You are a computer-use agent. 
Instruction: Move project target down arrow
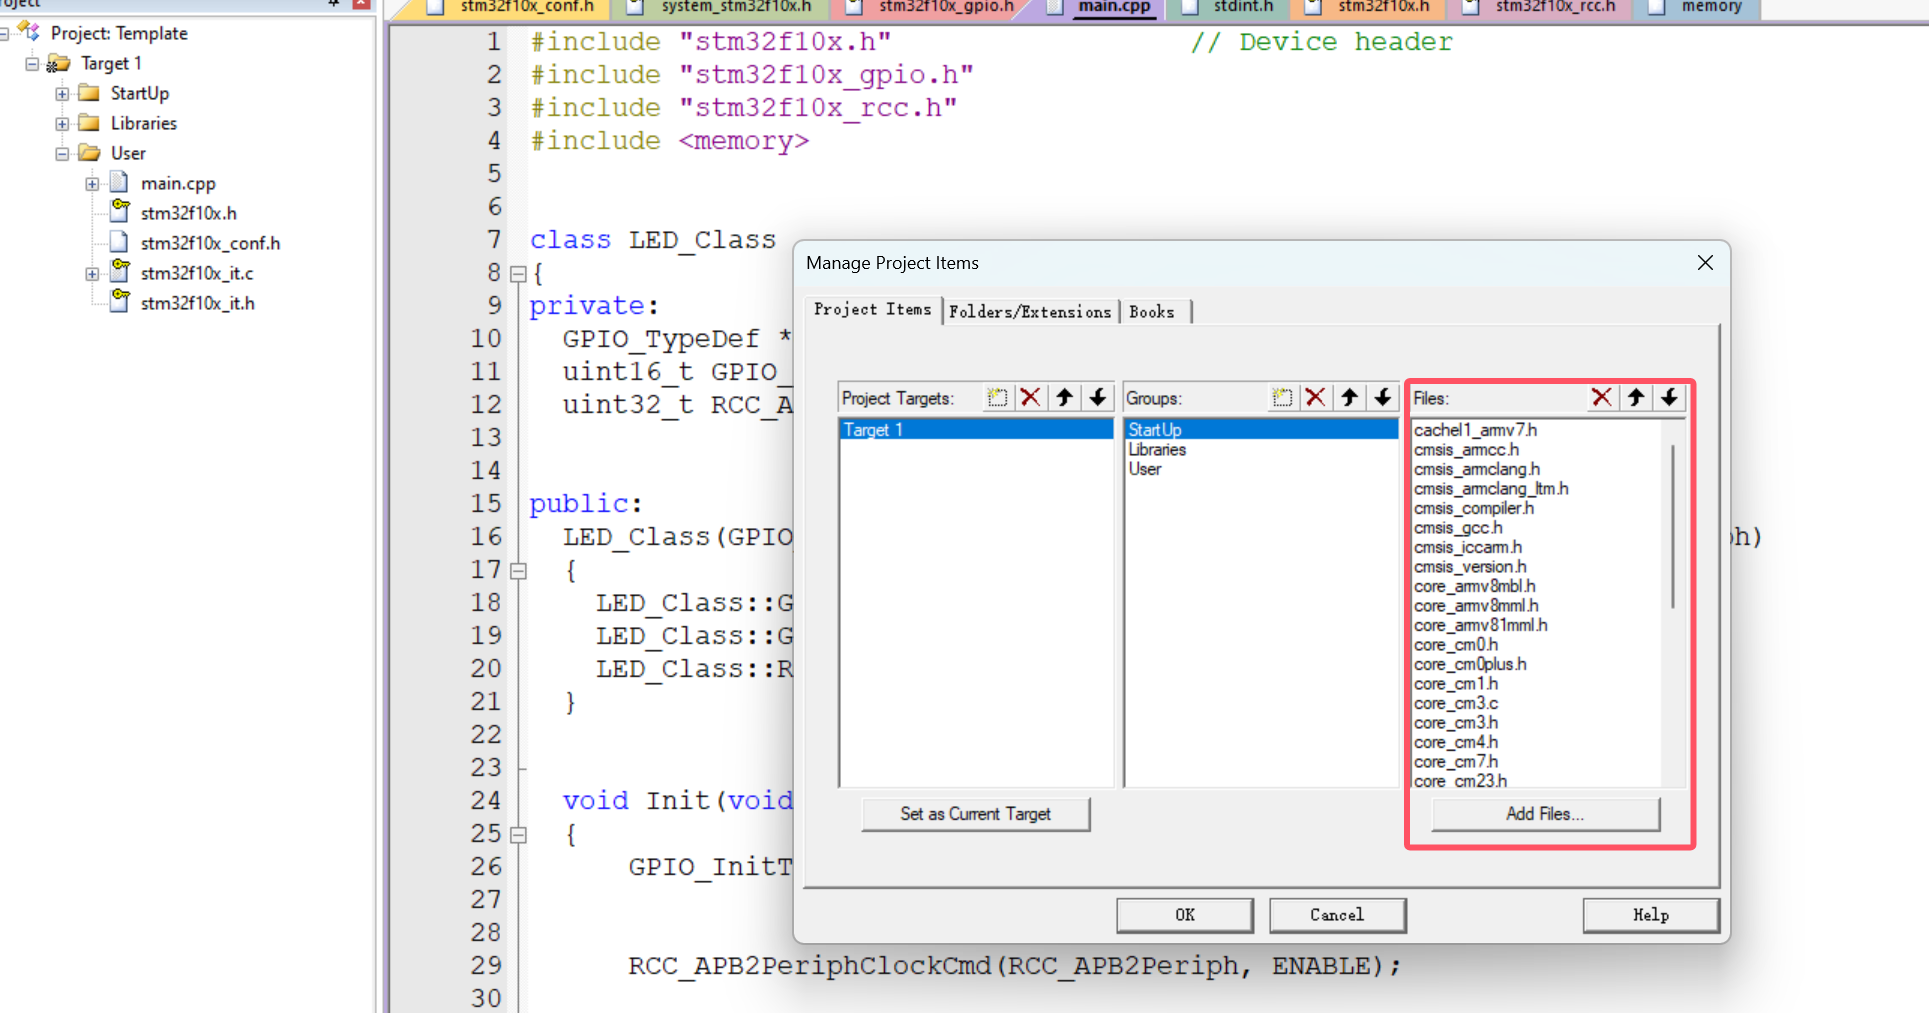[1098, 398]
